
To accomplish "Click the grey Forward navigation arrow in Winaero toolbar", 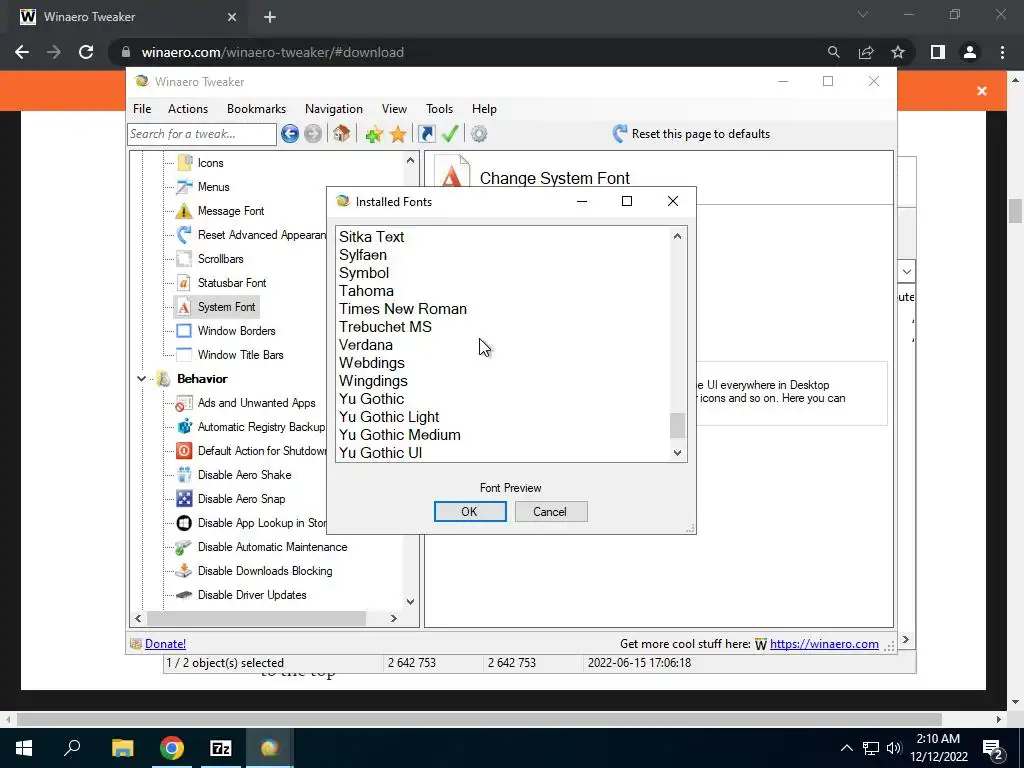I will [313, 134].
